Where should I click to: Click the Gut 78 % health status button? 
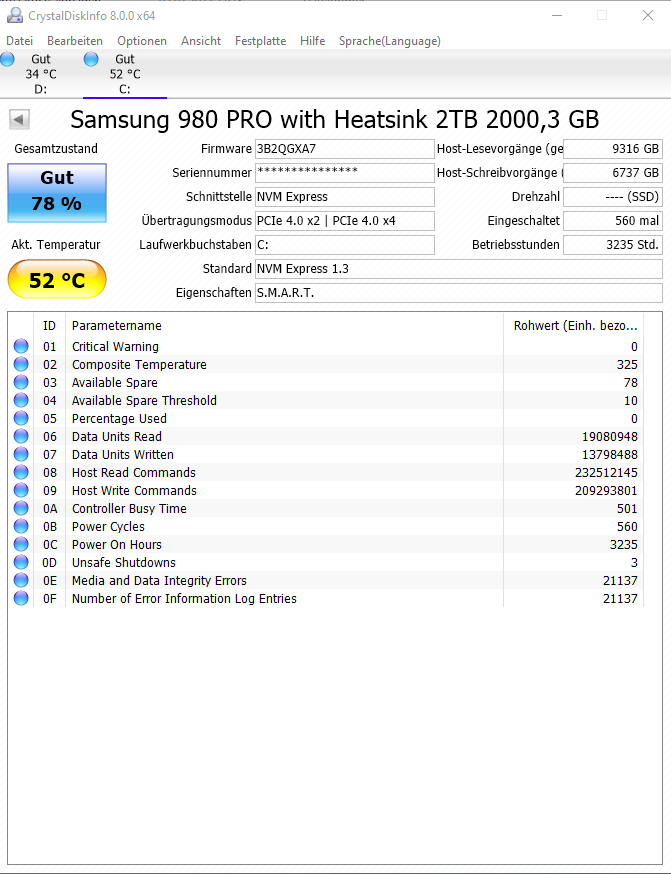click(x=57, y=193)
